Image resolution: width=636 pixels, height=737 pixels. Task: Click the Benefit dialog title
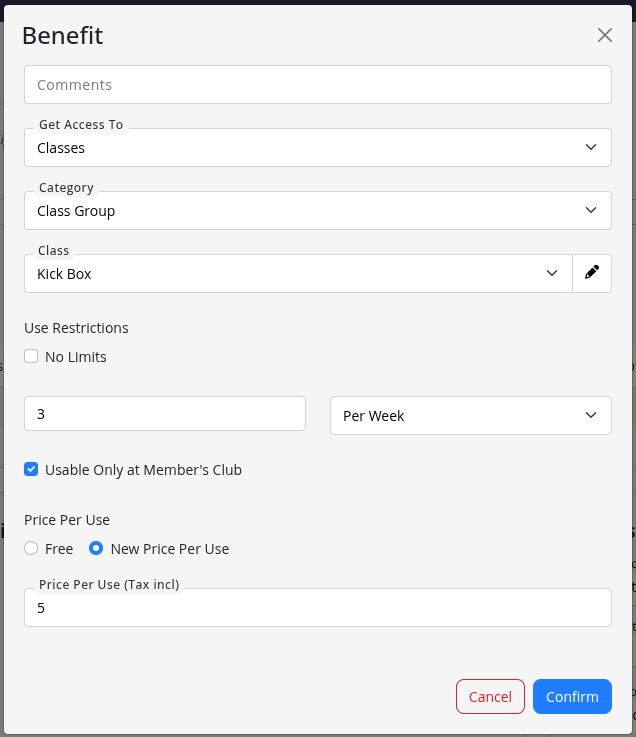(x=63, y=36)
